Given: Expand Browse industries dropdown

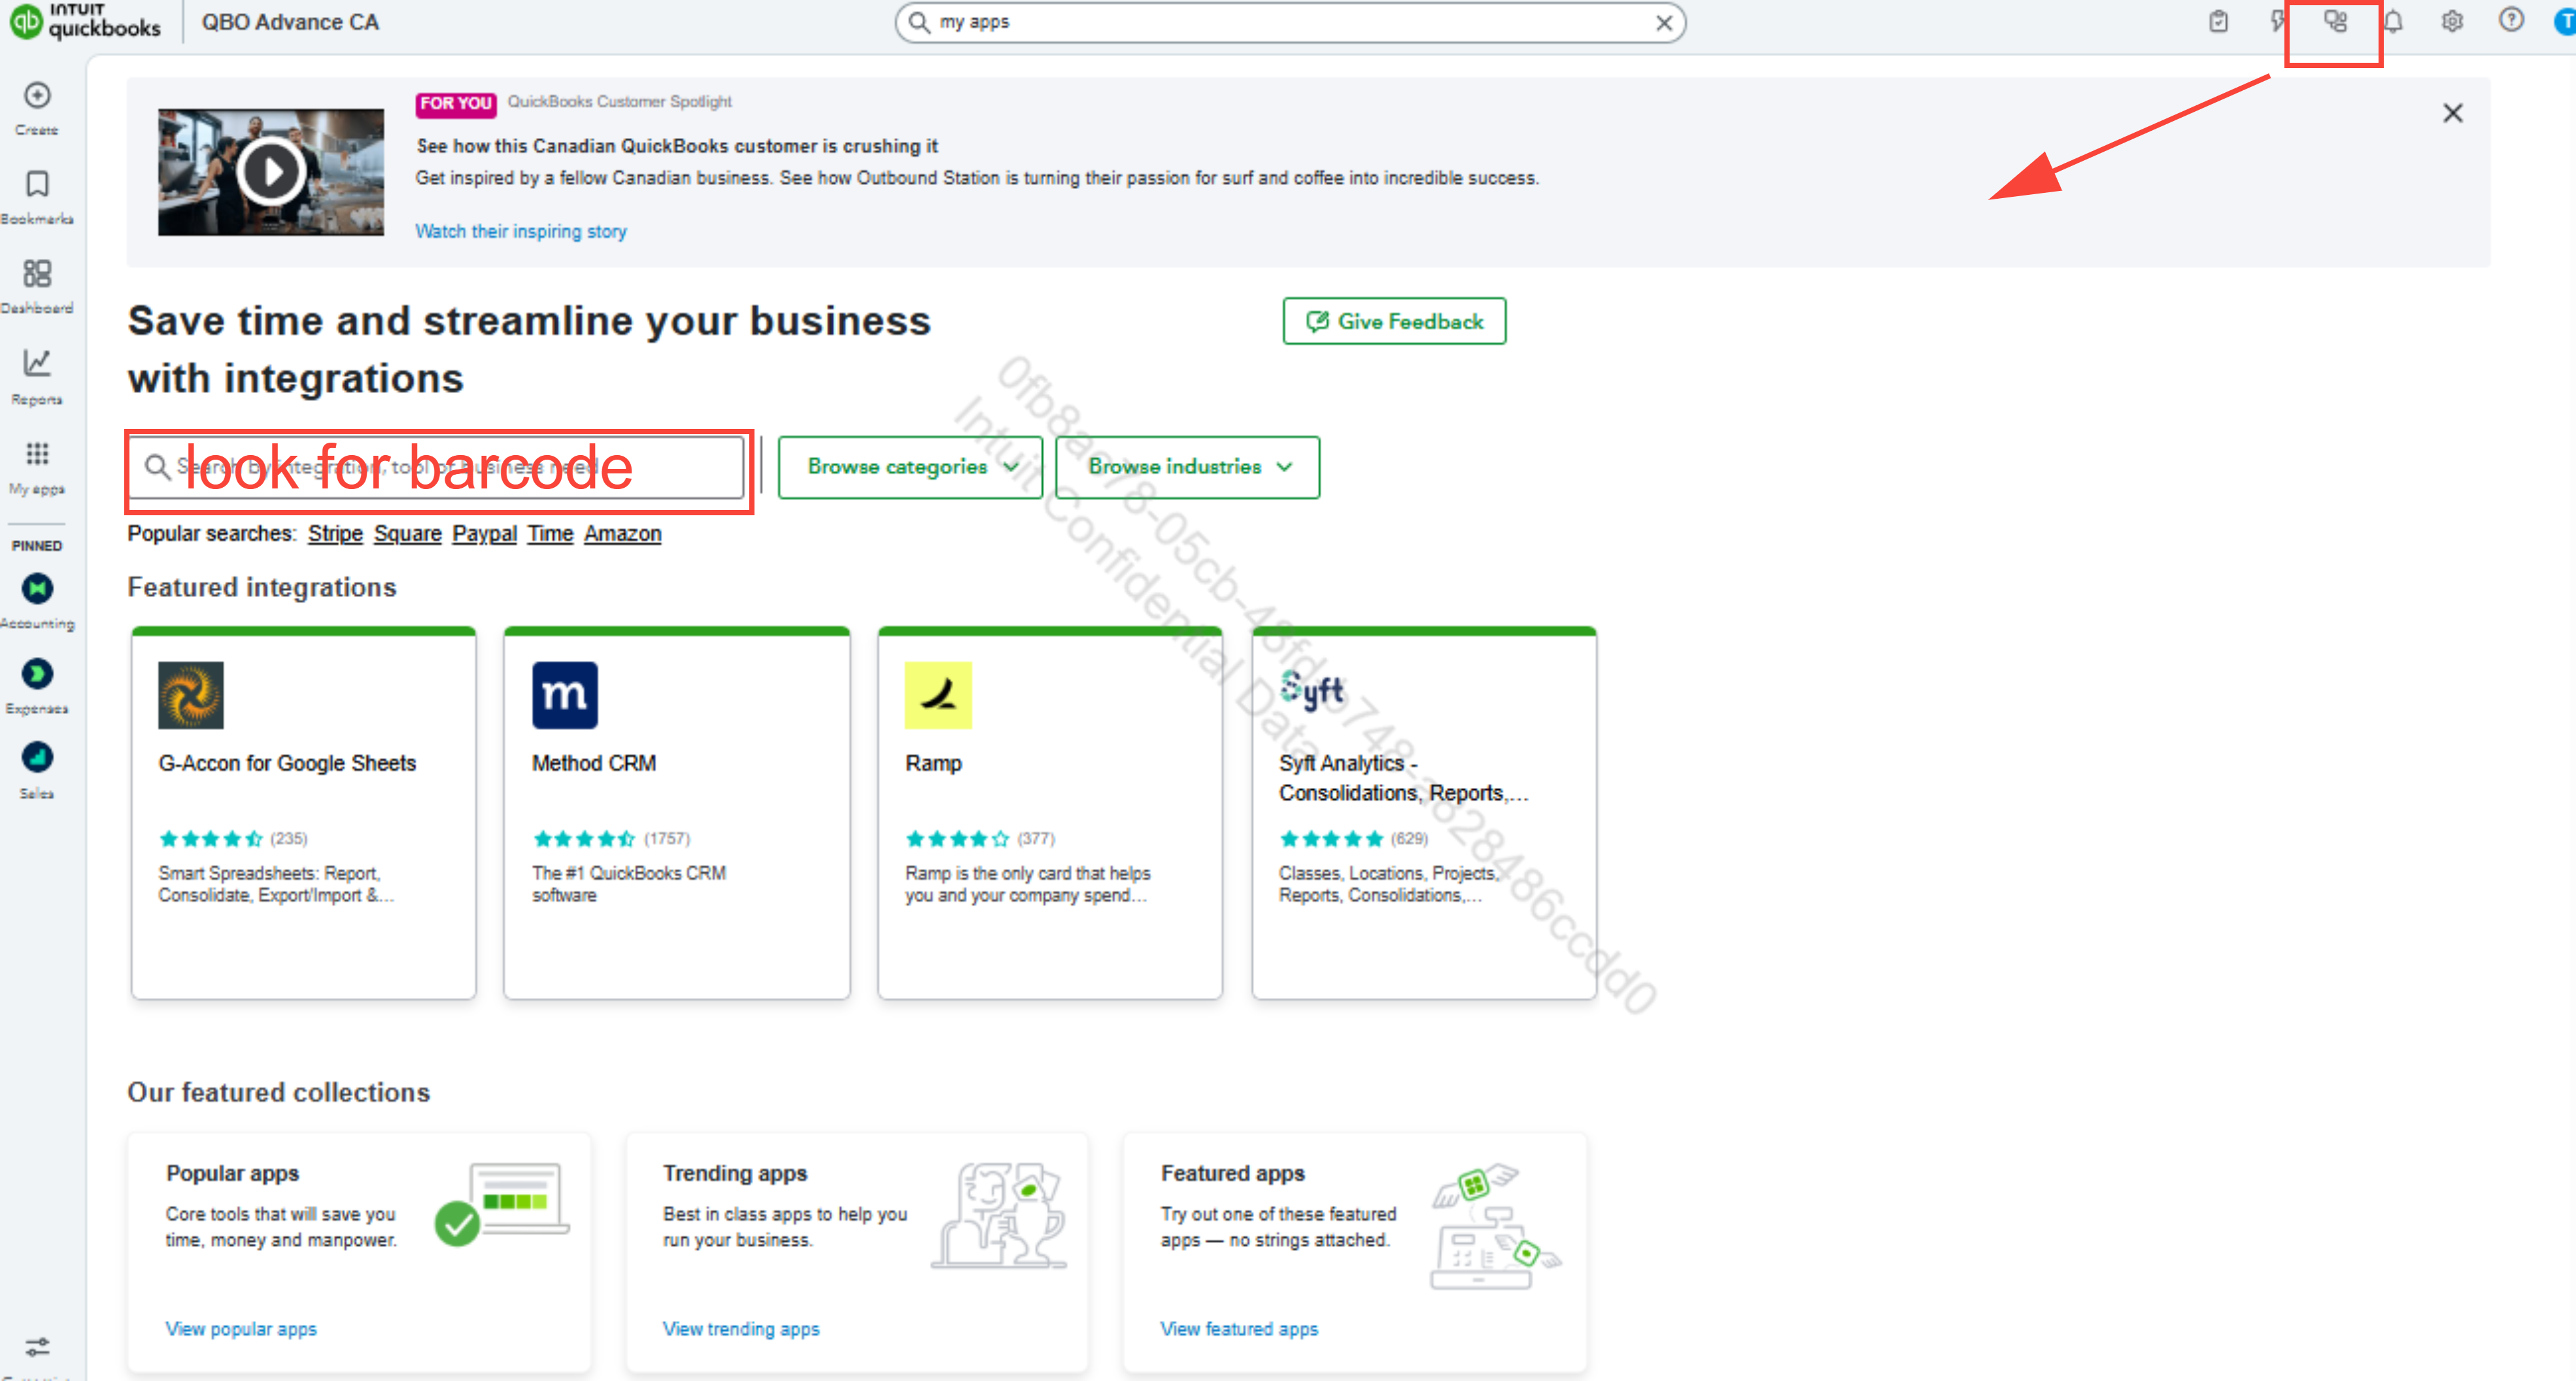Looking at the screenshot, I should click(x=1187, y=467).
